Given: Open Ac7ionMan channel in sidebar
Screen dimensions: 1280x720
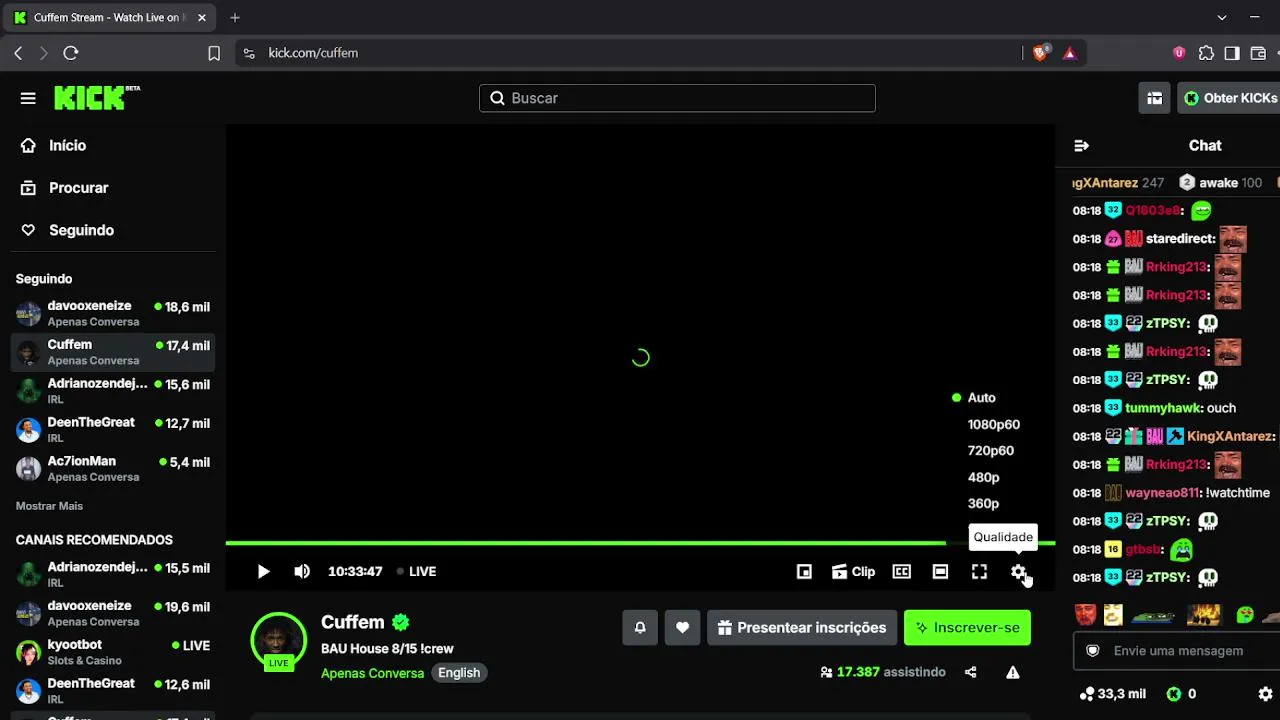Looking at the screenshot, I should pos(112,468).
